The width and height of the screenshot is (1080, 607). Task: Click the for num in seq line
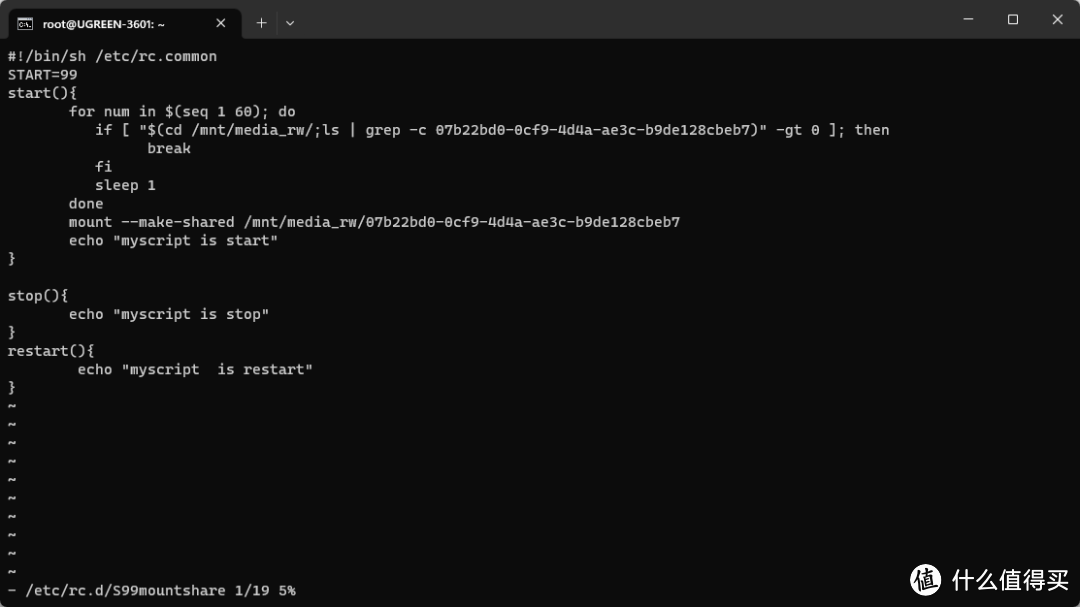[x=182, y=112]
